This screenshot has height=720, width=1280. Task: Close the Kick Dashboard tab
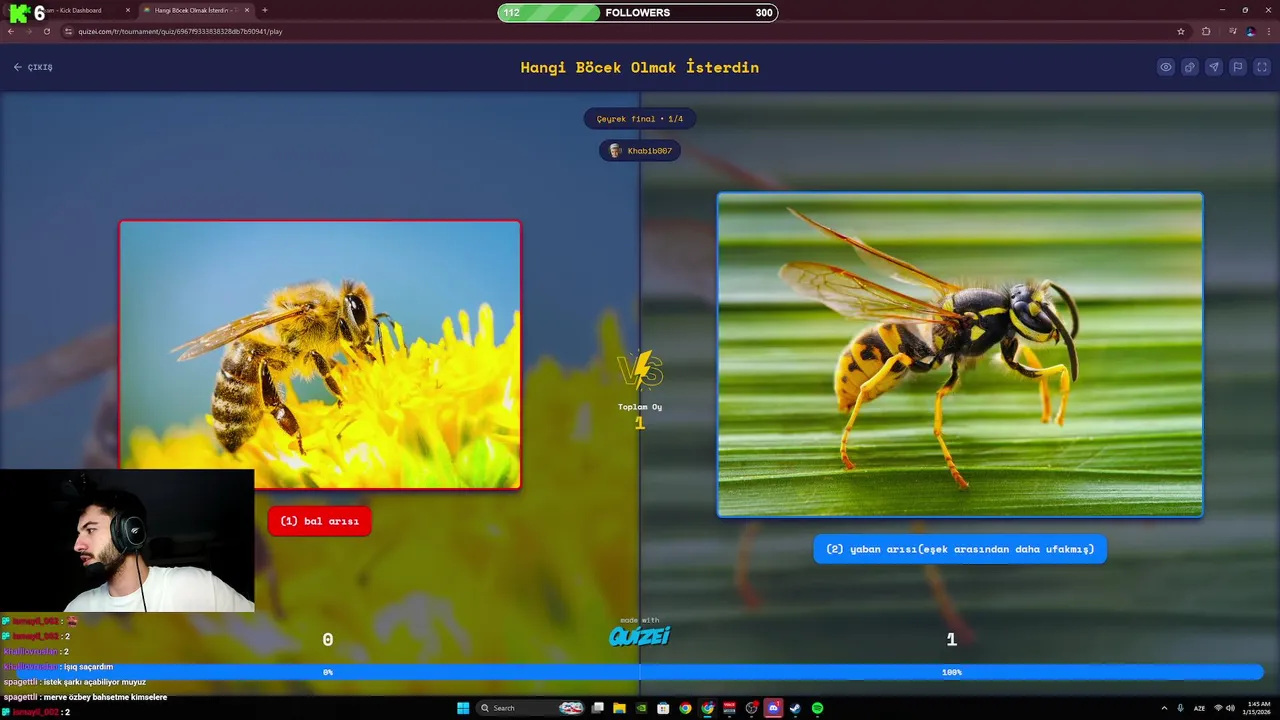(x=127, y=10)
